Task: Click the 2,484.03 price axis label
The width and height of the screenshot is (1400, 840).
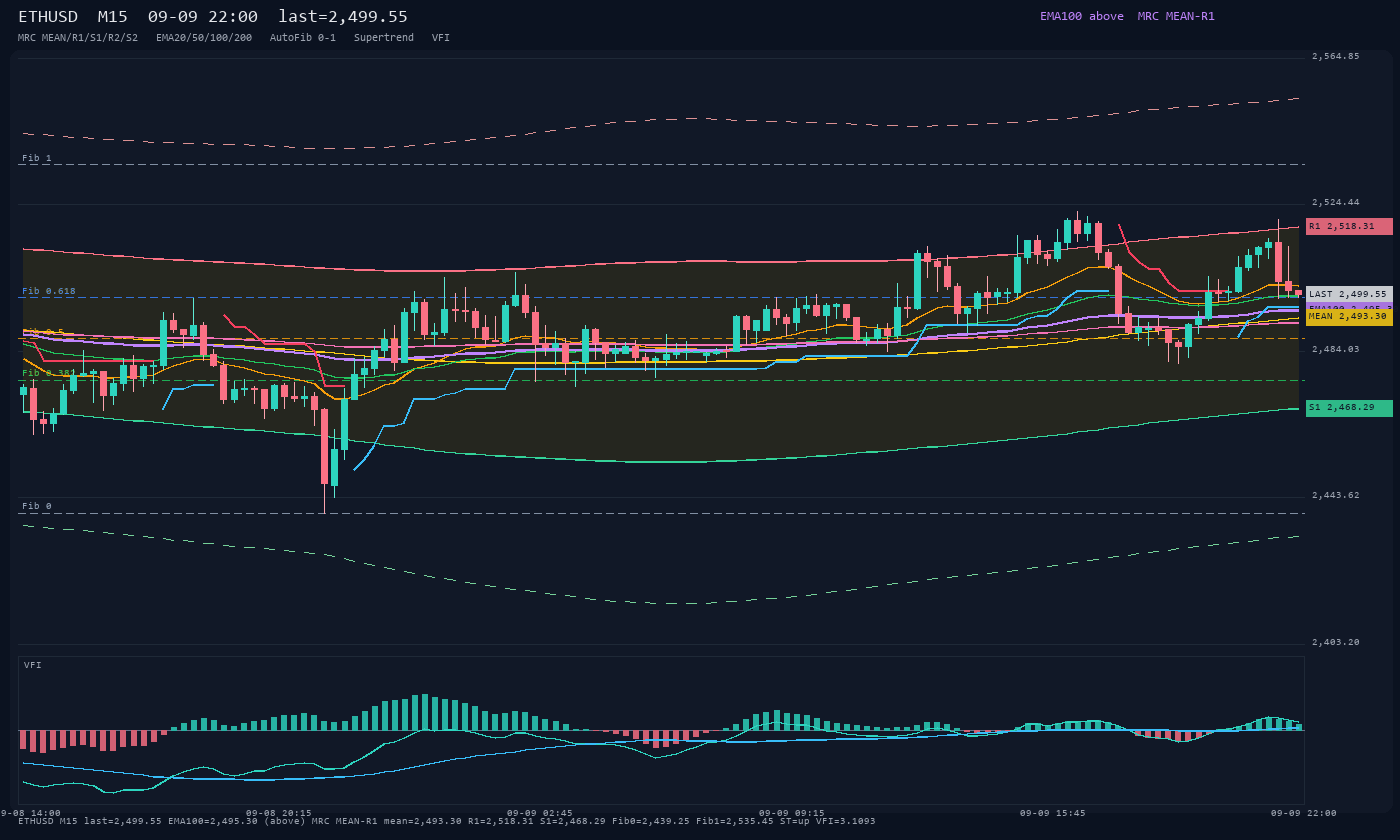Action: [1335, 349]
